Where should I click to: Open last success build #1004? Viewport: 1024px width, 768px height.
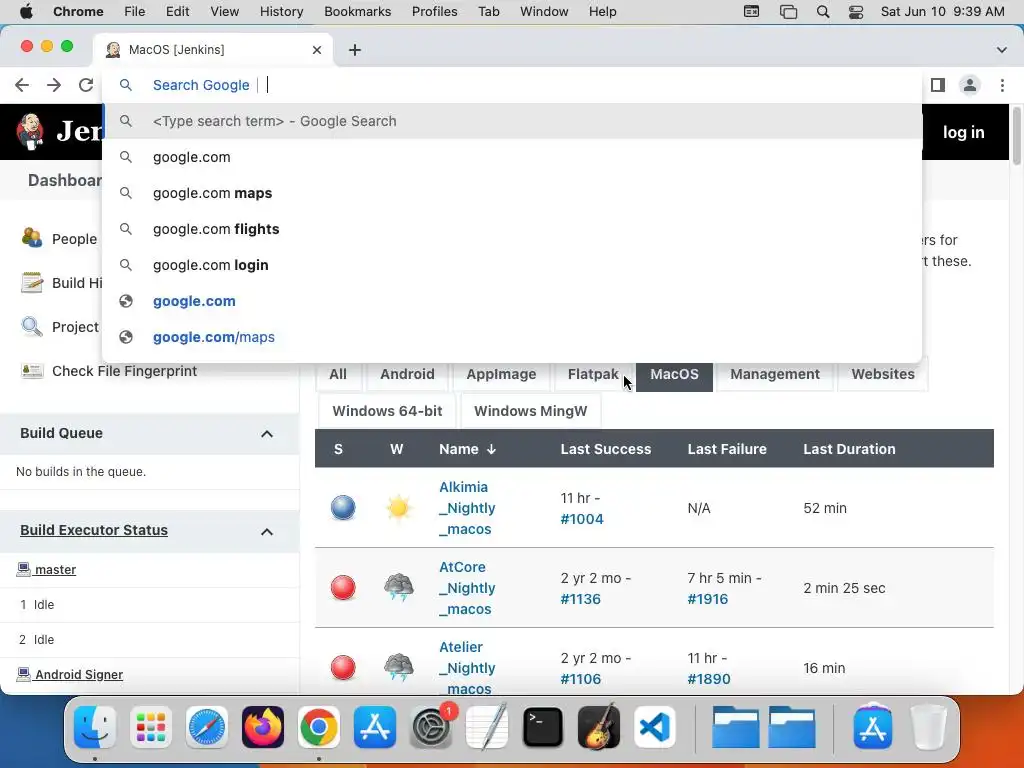coord(582,519)
